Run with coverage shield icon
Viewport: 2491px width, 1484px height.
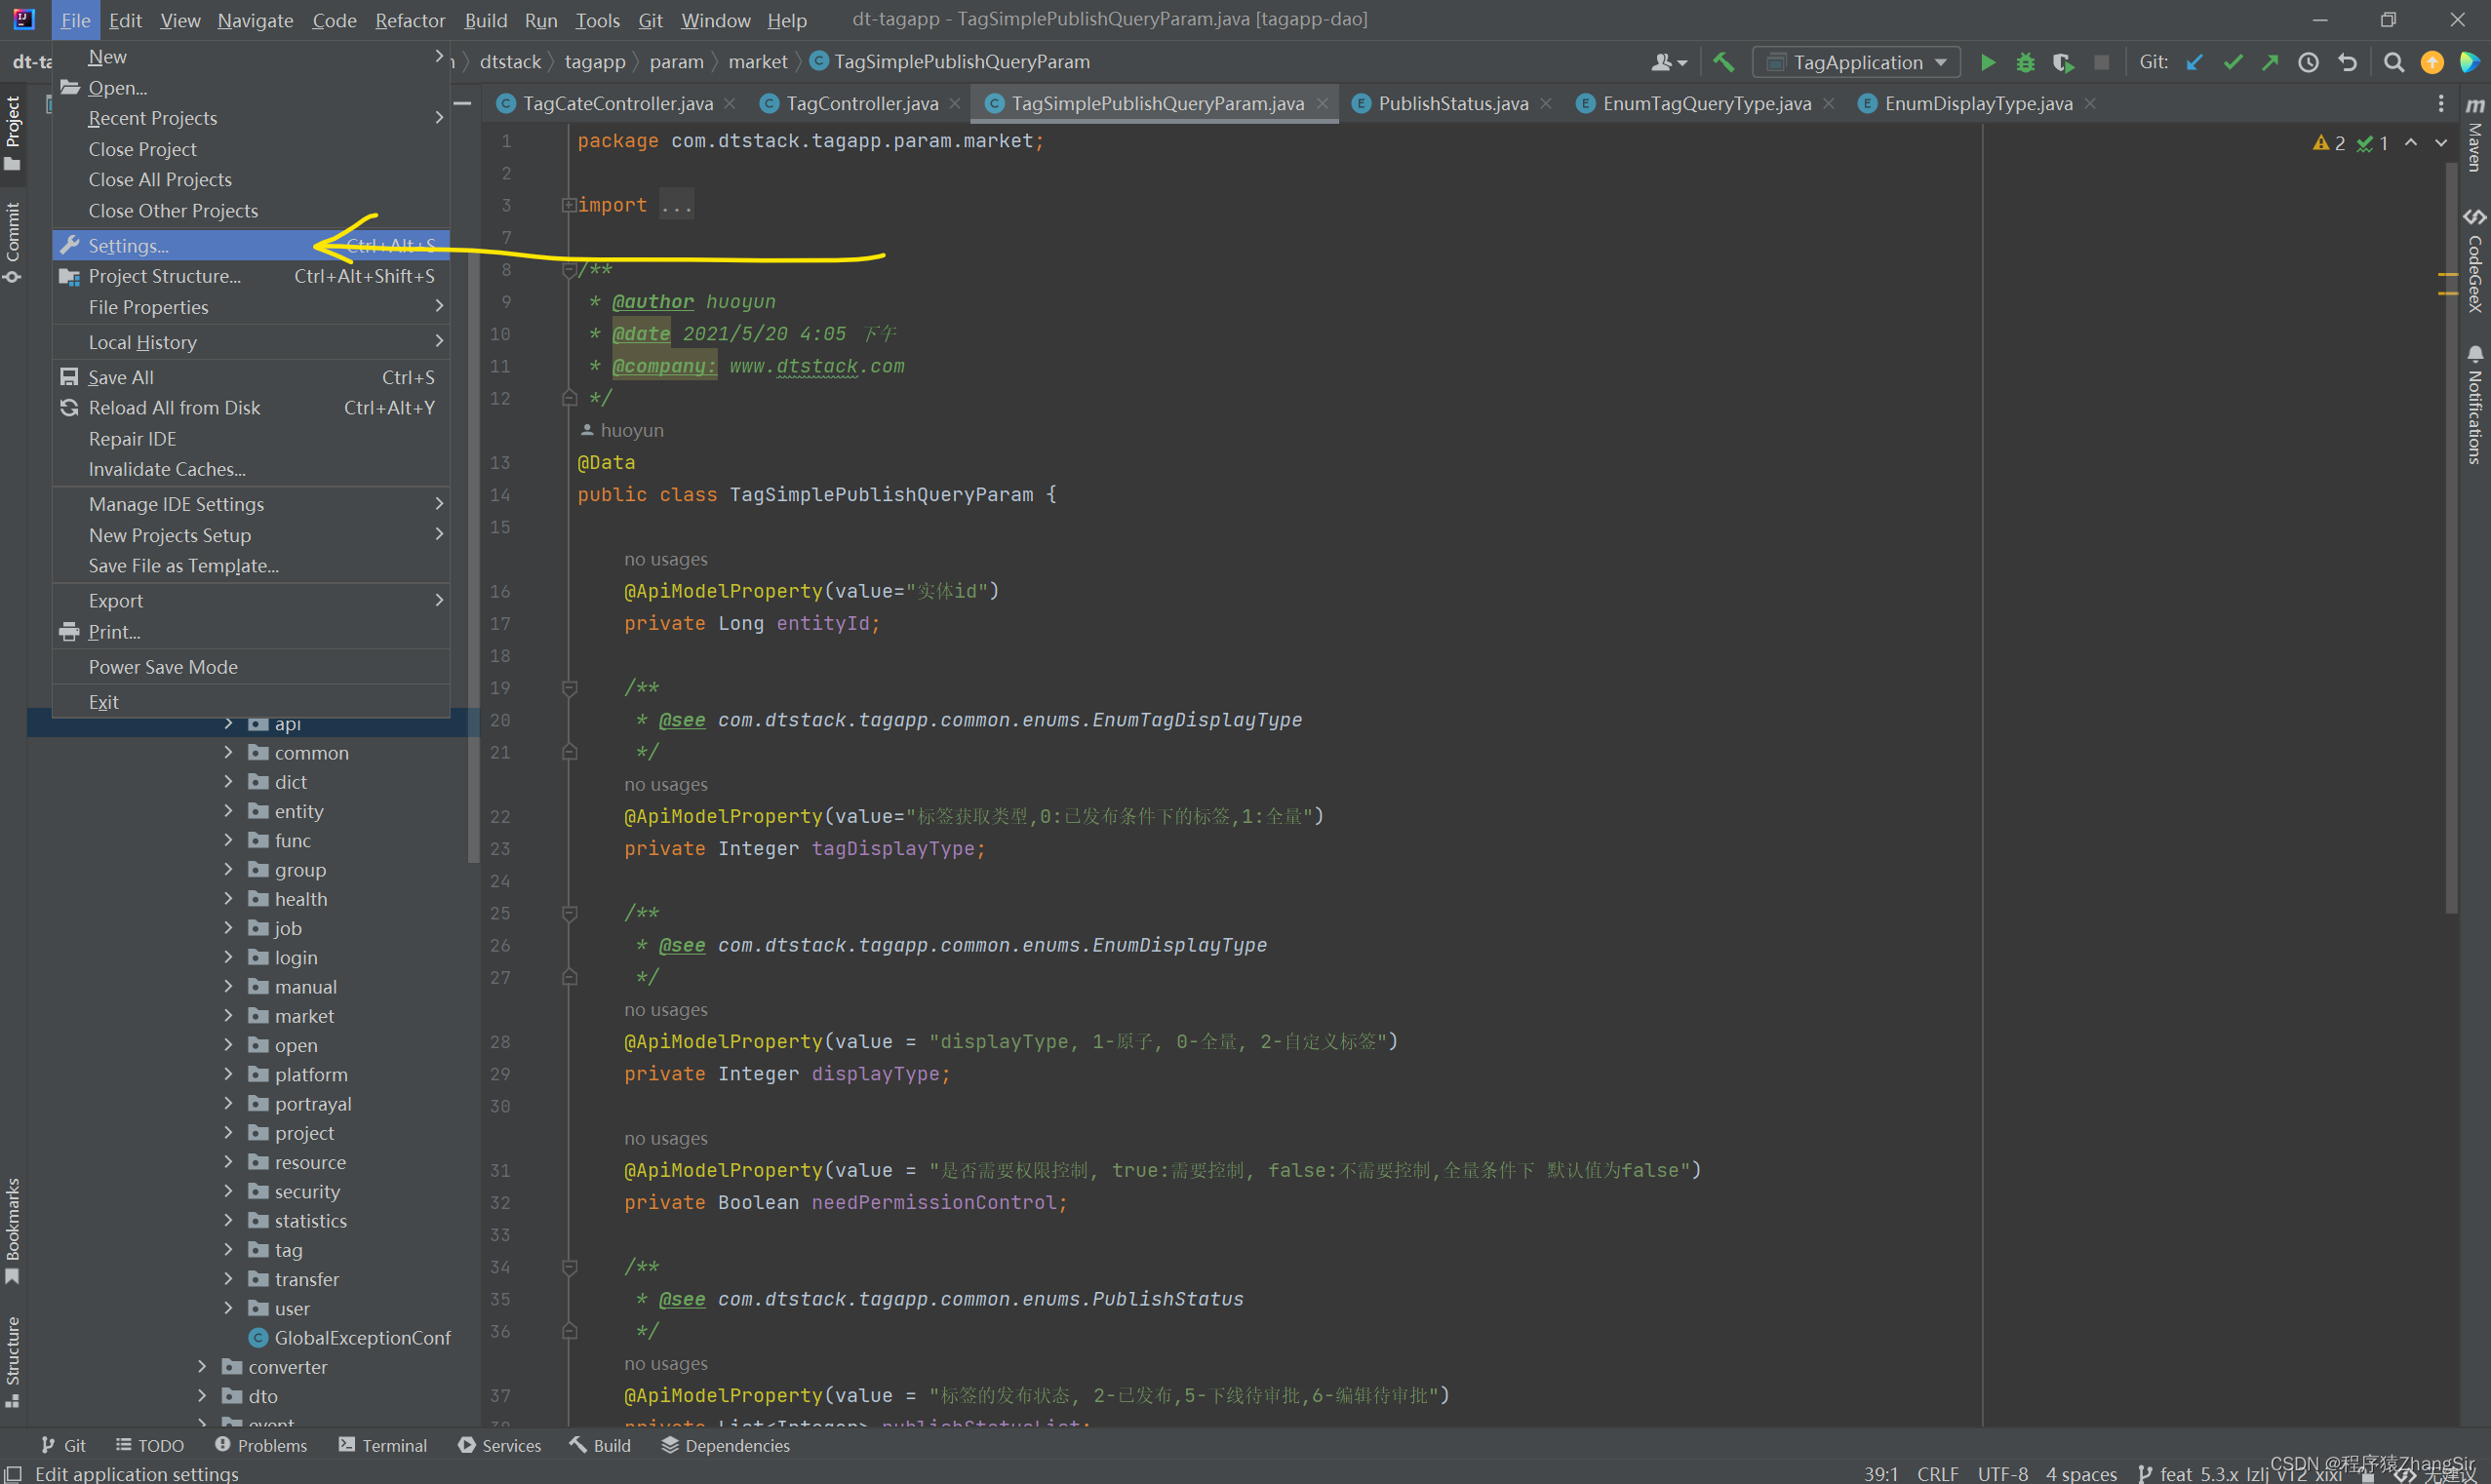pos(2063,62)
